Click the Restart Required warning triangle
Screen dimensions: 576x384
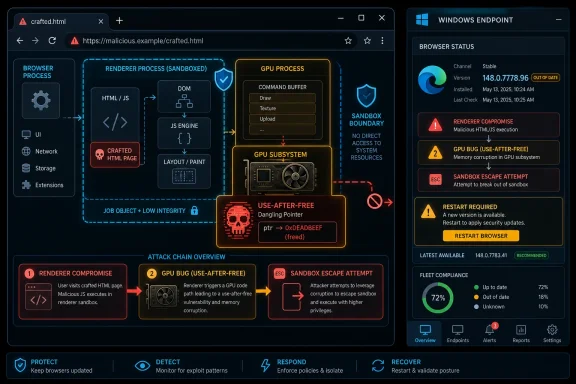click(x=428, y=212)
